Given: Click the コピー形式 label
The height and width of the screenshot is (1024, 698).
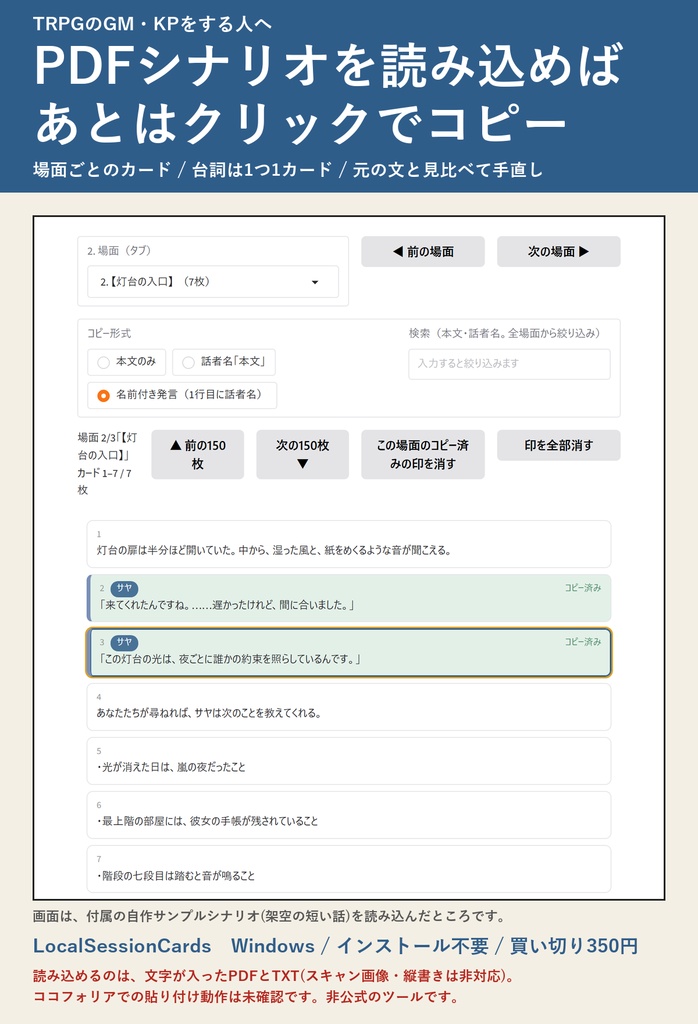Looking at the screenshot, I should point(109,333).
